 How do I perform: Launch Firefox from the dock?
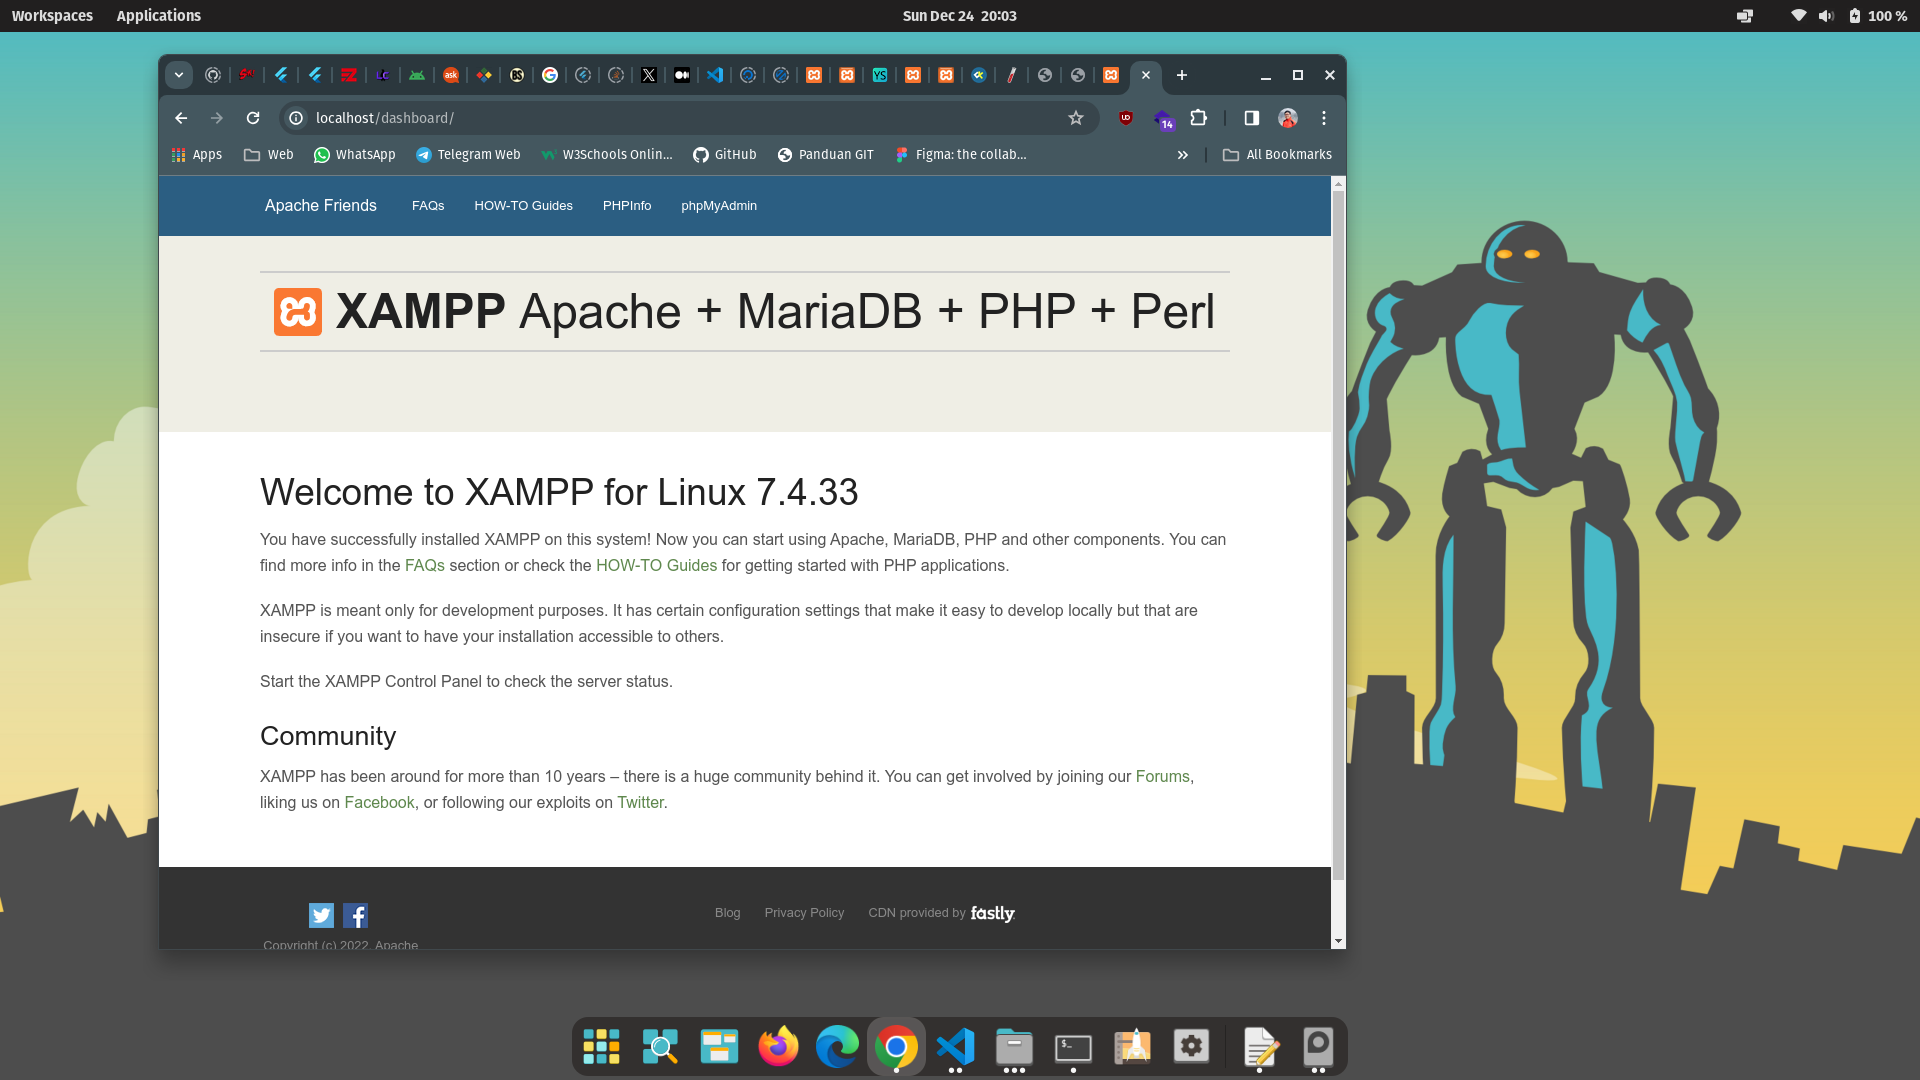[778, 1047]
